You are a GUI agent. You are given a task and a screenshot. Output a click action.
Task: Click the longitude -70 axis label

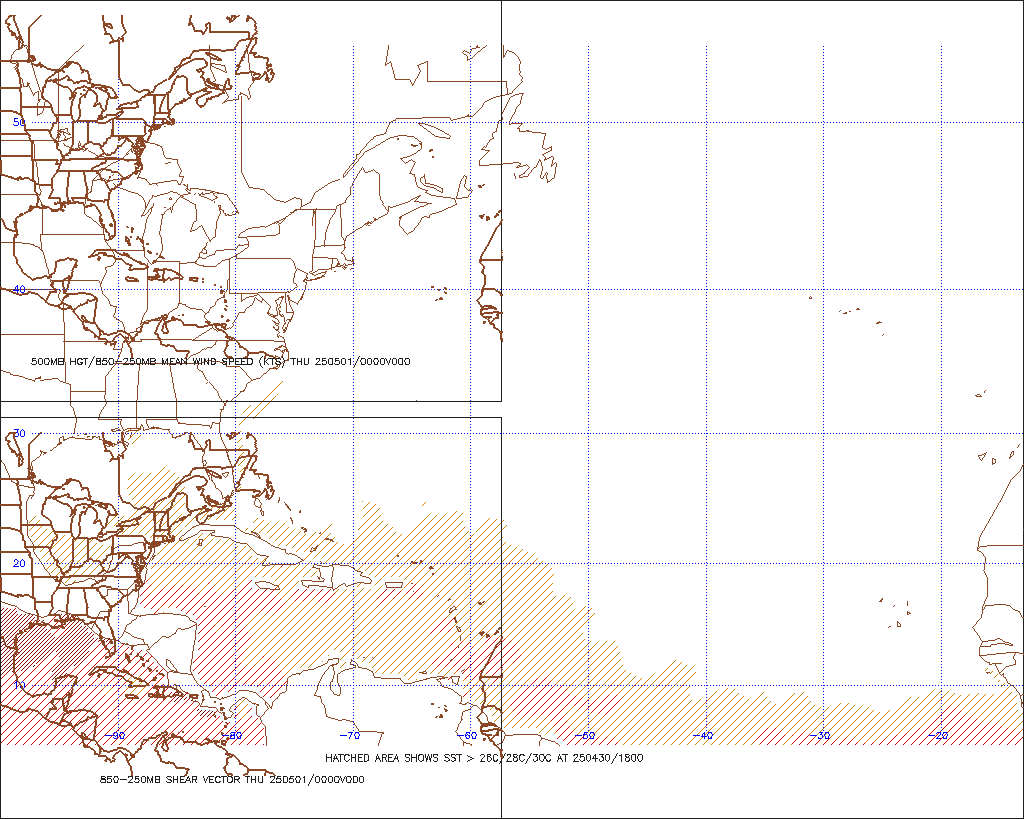tap(350, 735)
